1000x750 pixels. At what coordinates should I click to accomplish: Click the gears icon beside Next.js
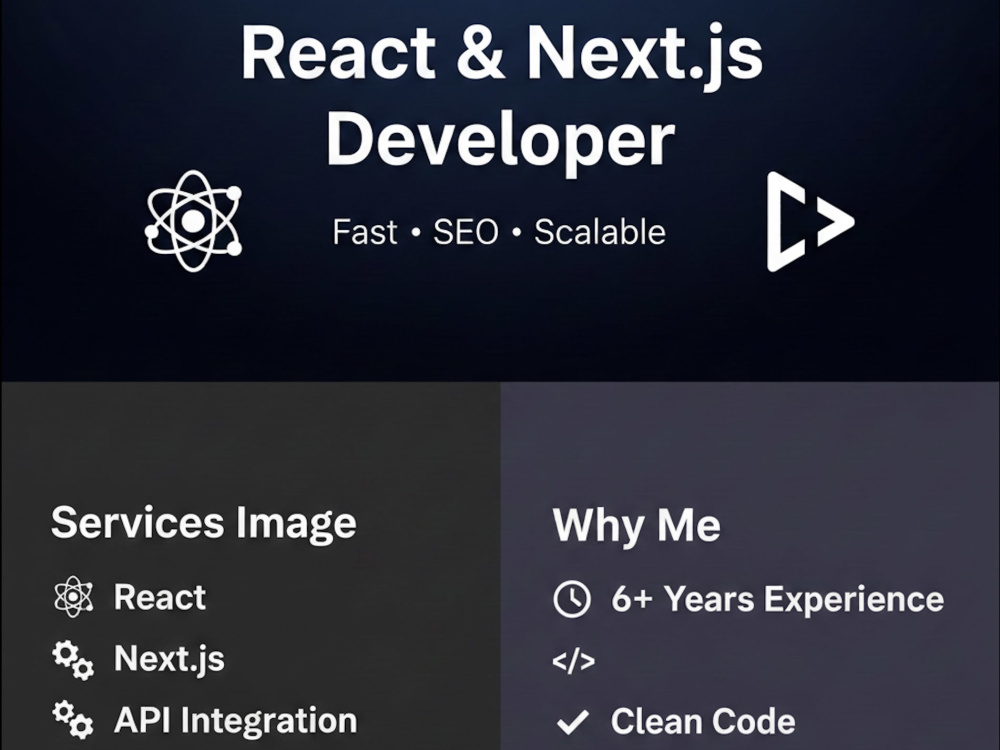point(73,659)
